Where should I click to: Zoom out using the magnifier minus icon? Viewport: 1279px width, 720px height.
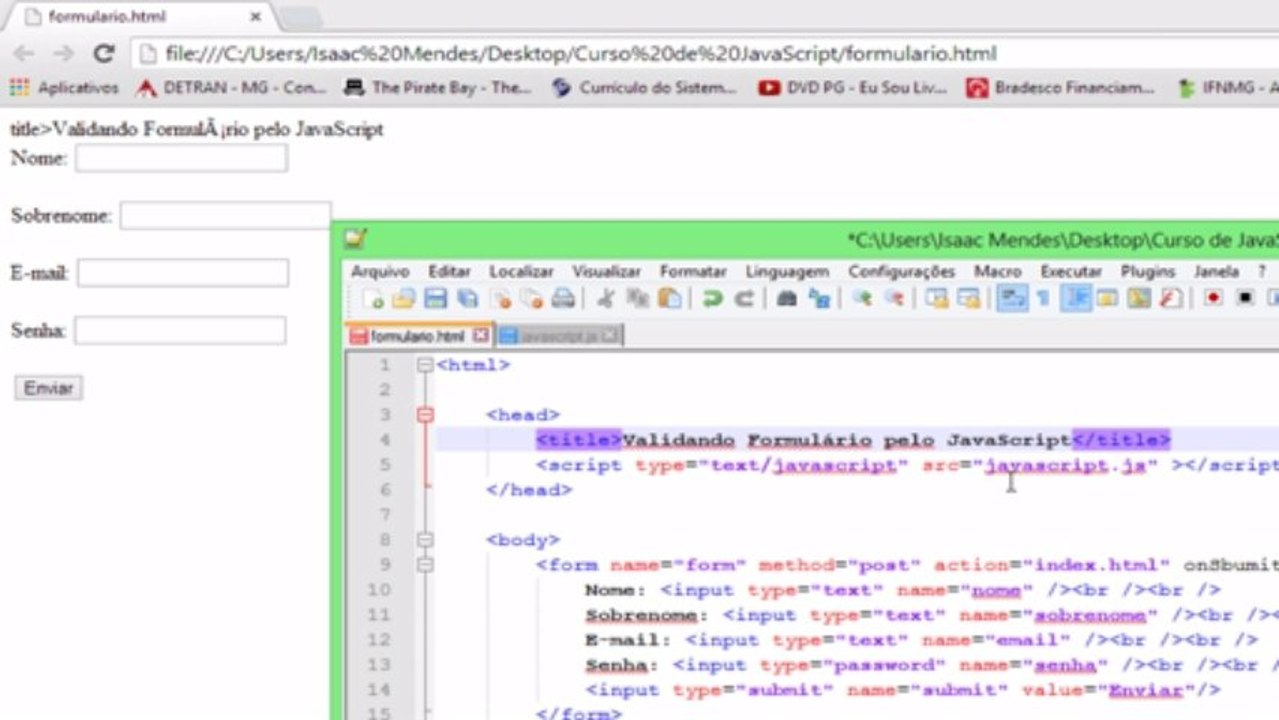(x=894, y=298)
